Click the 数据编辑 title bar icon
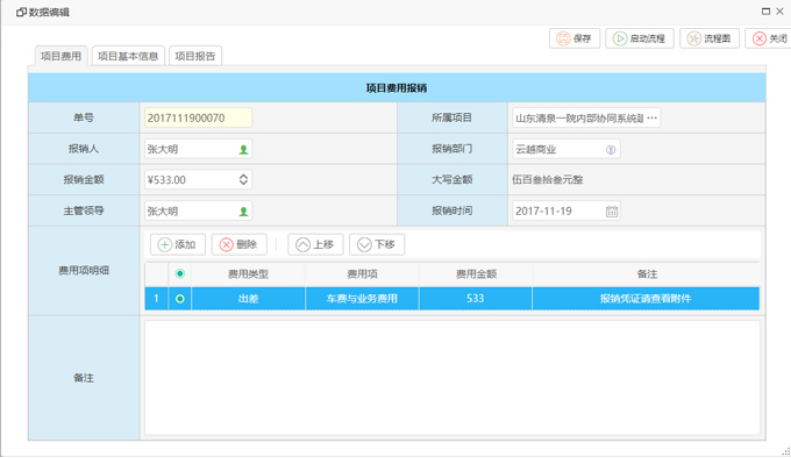This screenshot has width=791, height=458. pos(21,12)
